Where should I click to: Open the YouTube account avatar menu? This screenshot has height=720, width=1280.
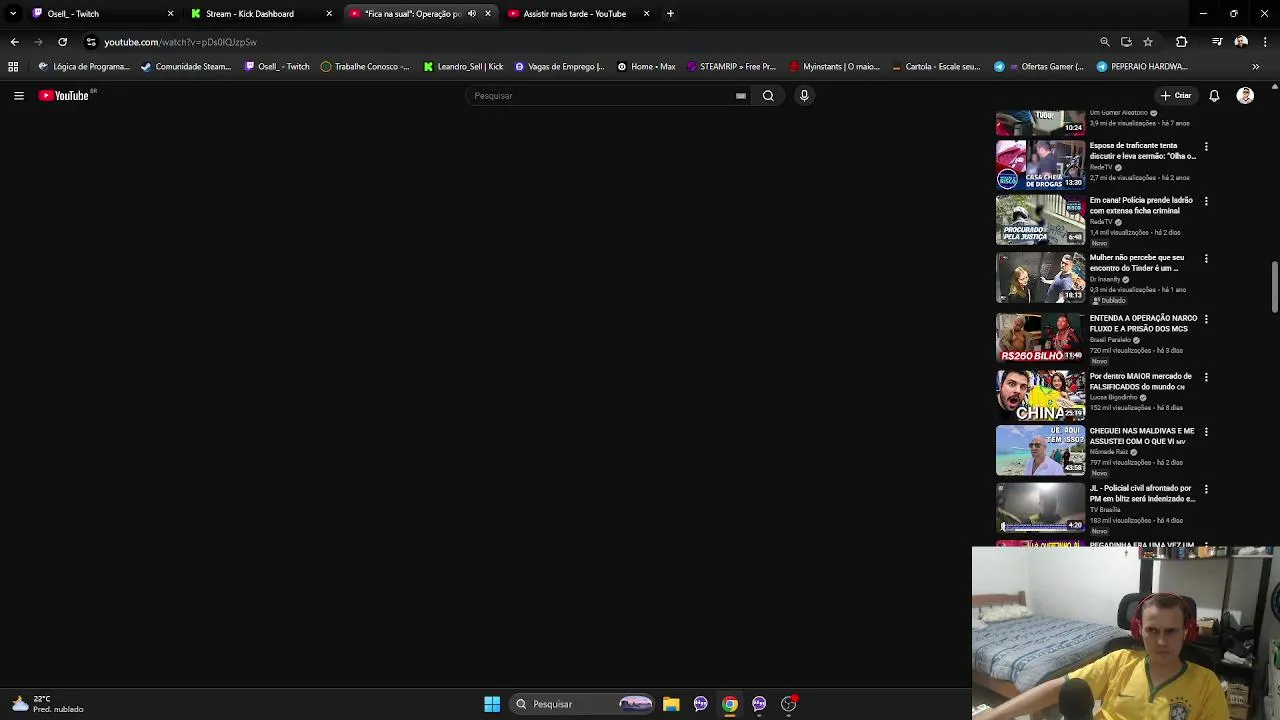pos(1245,96)
